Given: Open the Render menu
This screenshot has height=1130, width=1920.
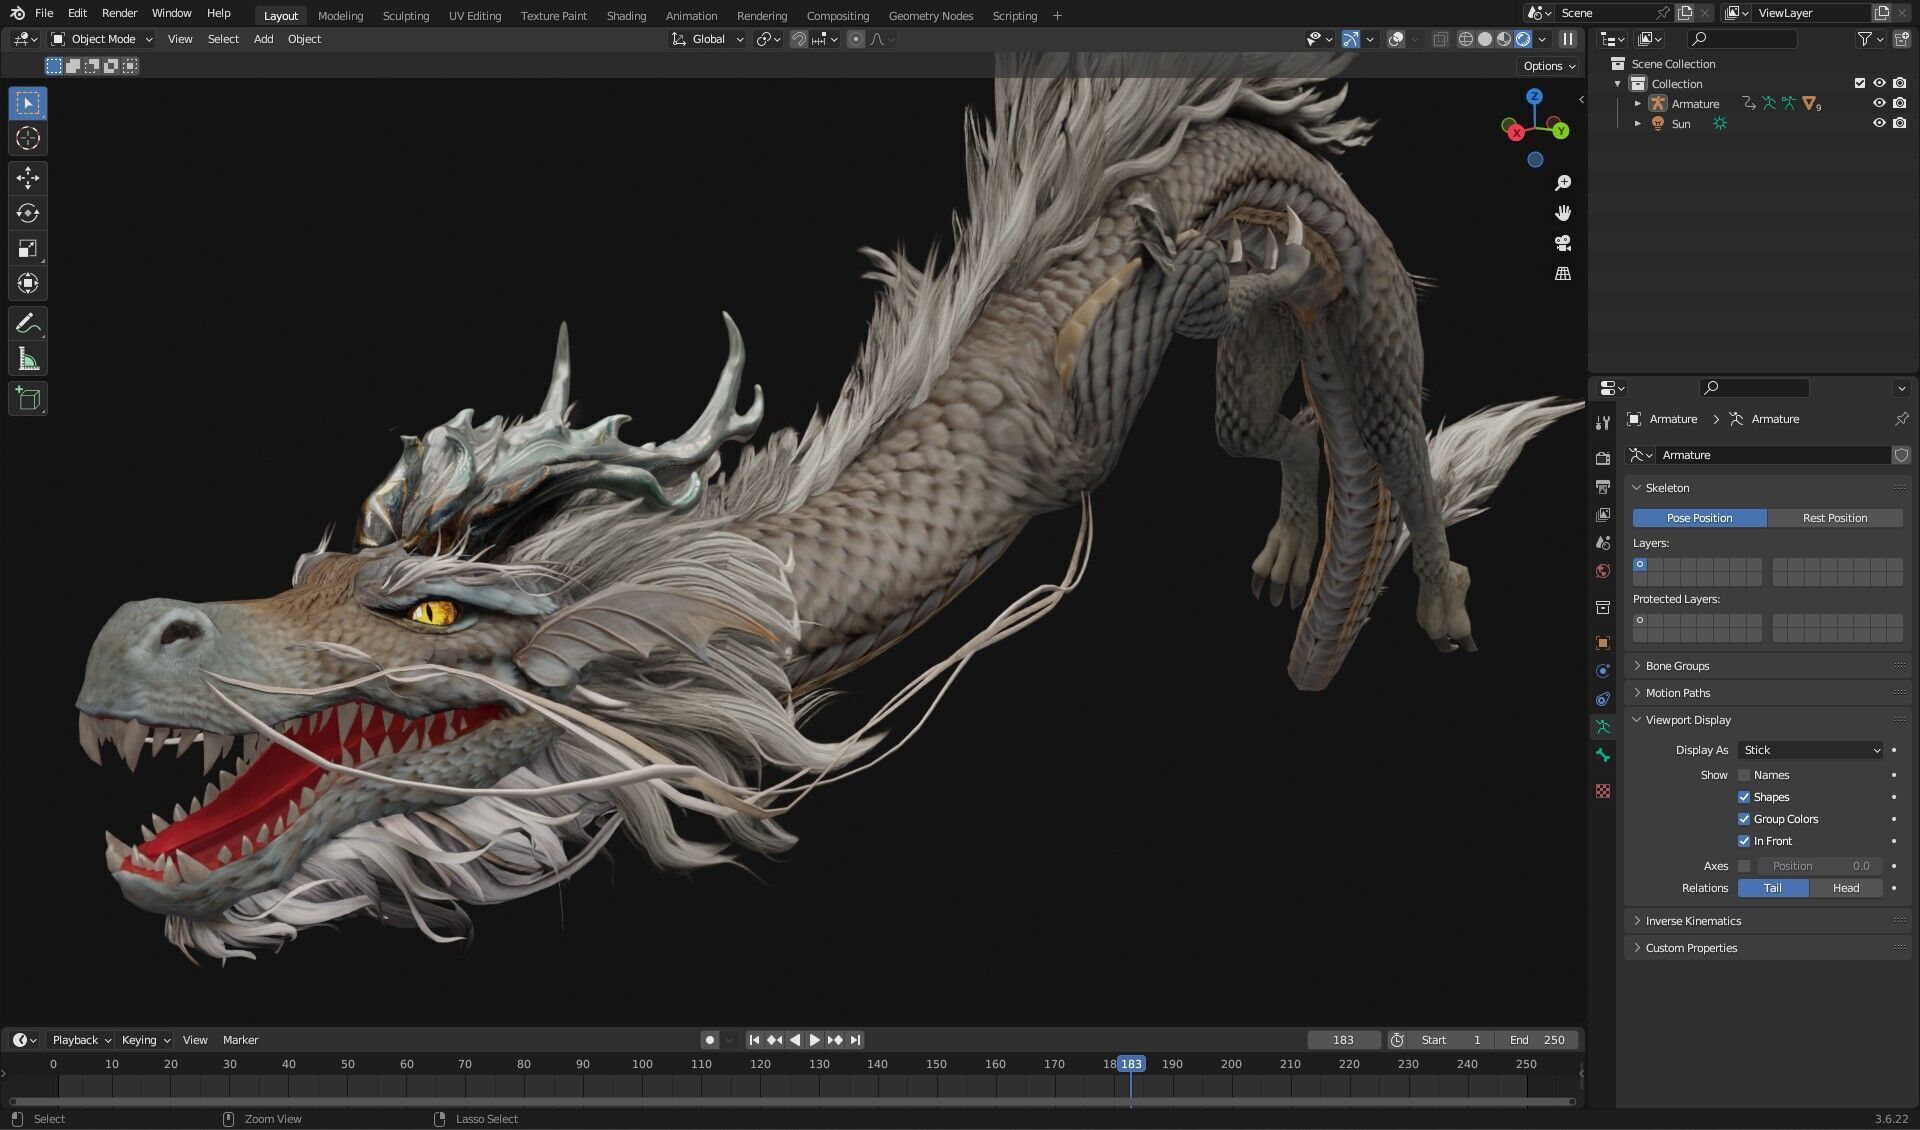Looking at the screenshot, I should pos(119,13).
